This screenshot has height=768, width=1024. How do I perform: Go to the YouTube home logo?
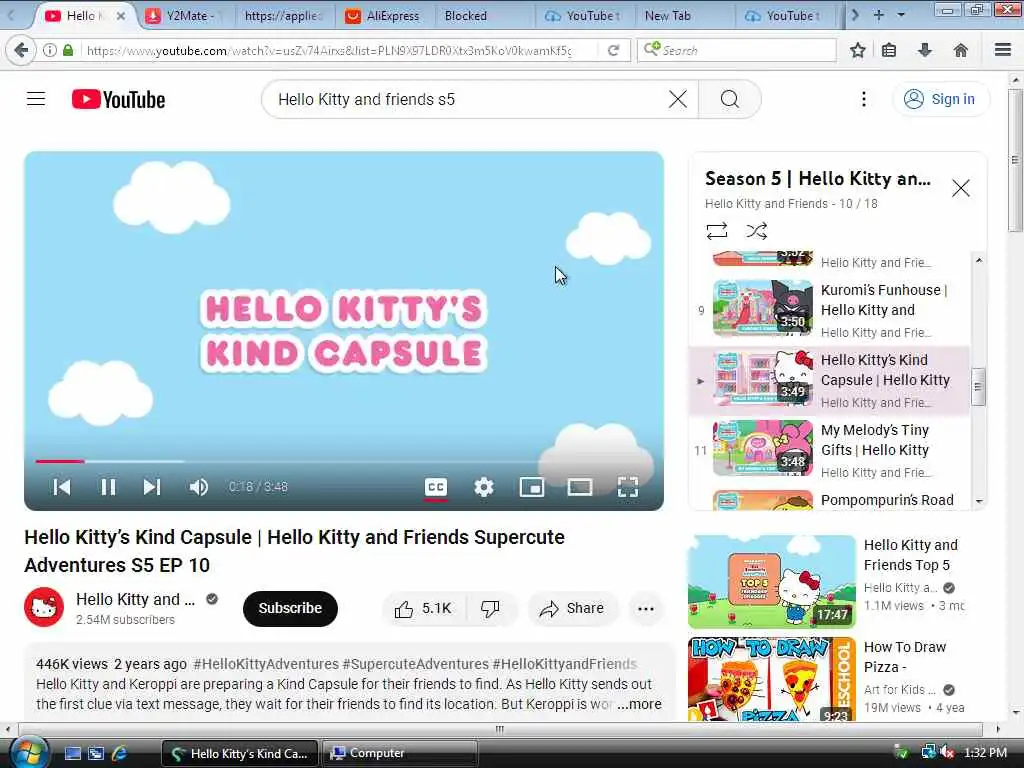click(118, 99)
